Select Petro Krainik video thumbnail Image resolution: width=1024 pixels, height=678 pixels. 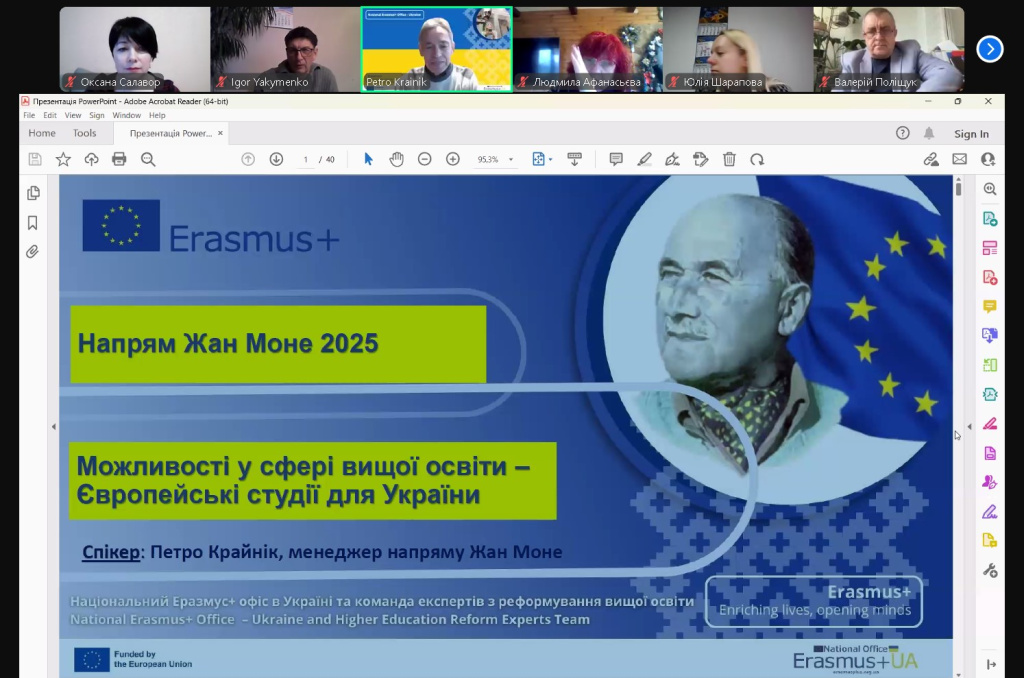point(437,49)
